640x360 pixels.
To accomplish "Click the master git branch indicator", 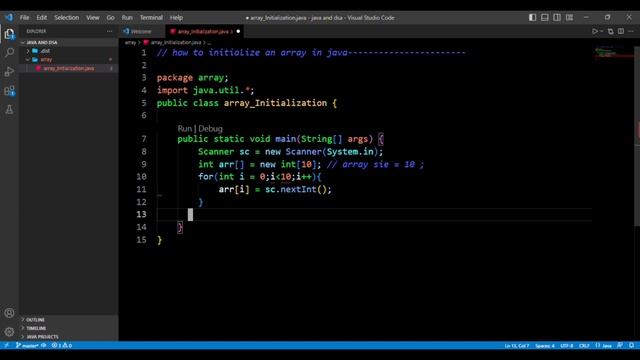I will click(27, 345).
